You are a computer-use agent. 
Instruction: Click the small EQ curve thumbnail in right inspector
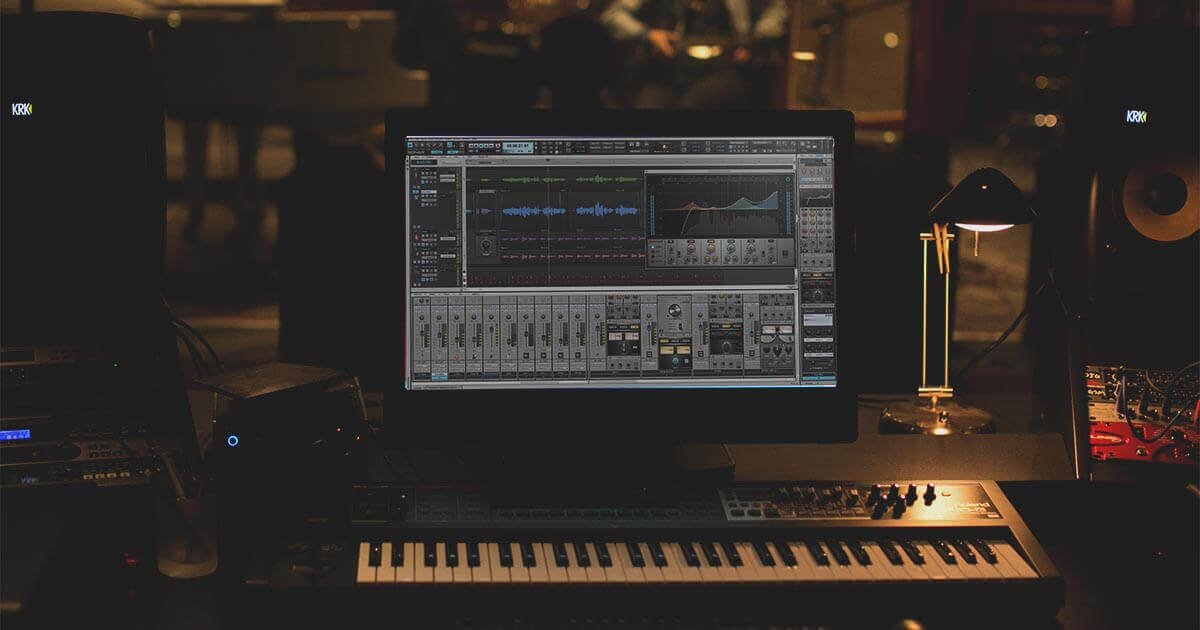816,197
